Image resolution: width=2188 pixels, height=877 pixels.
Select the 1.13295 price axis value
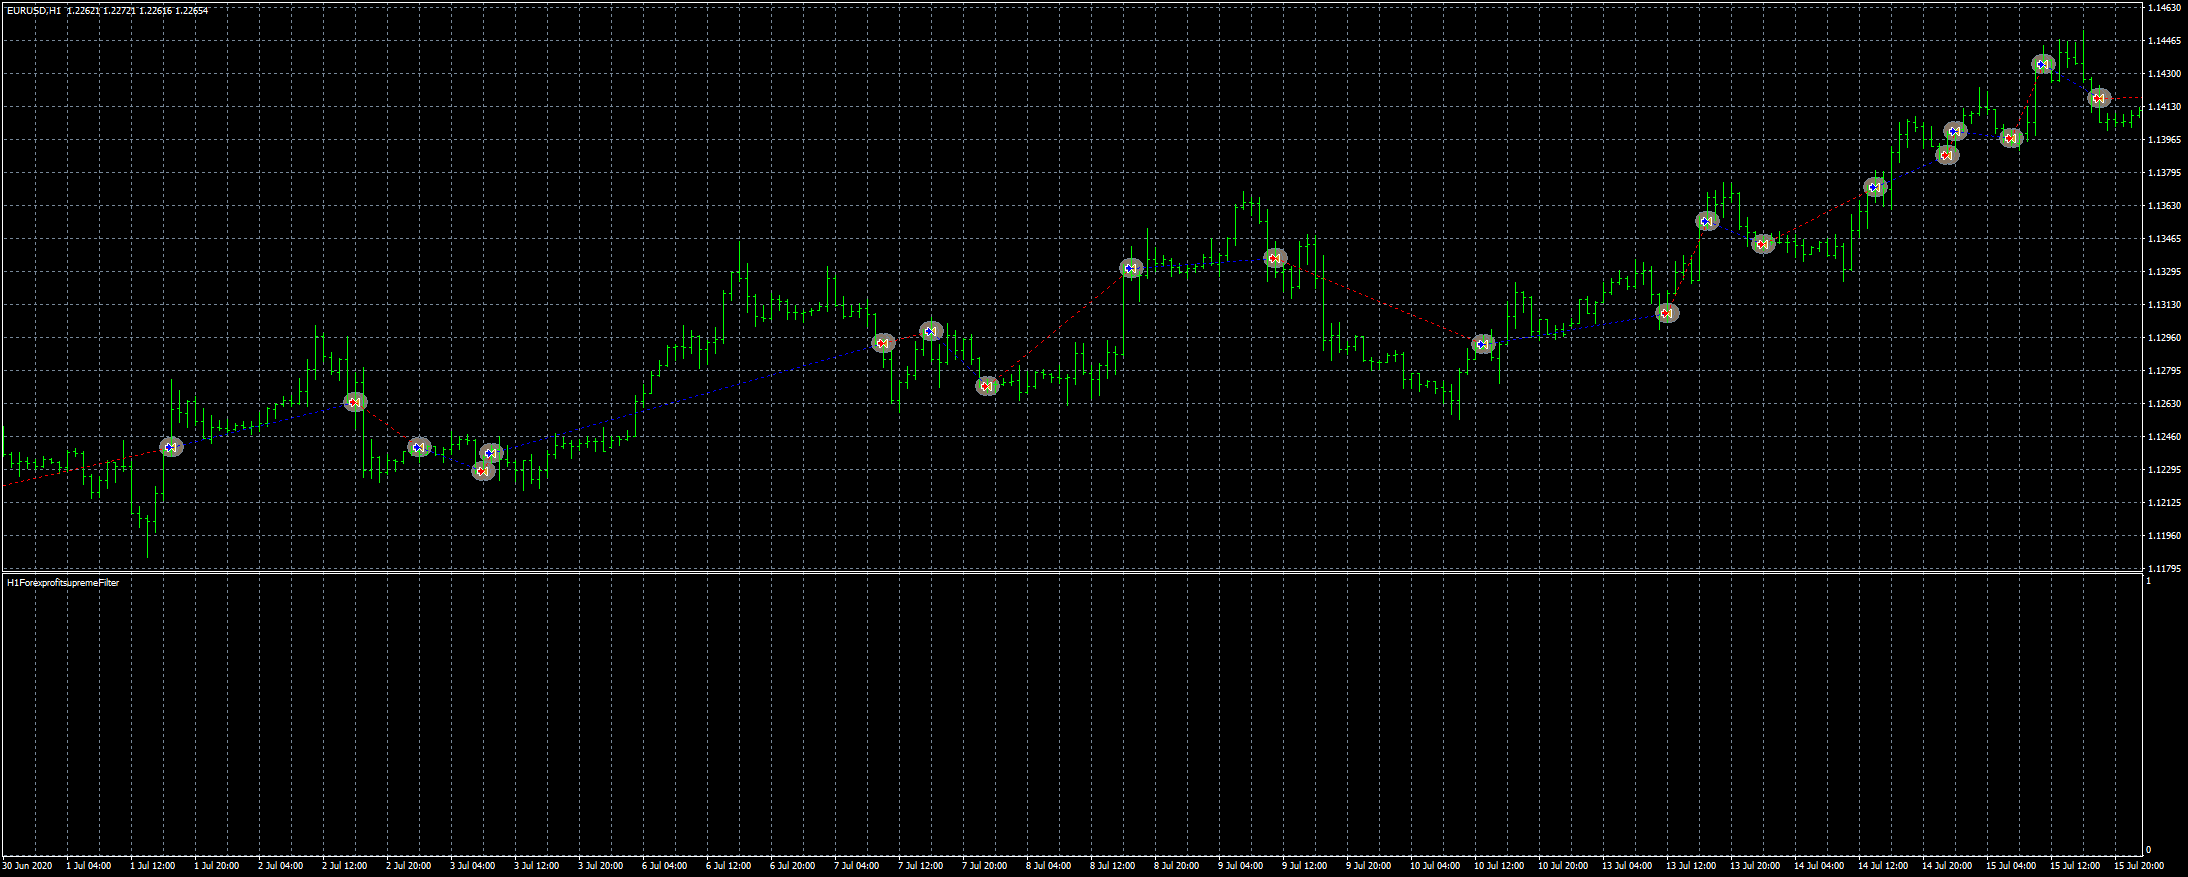point(2165,272)
